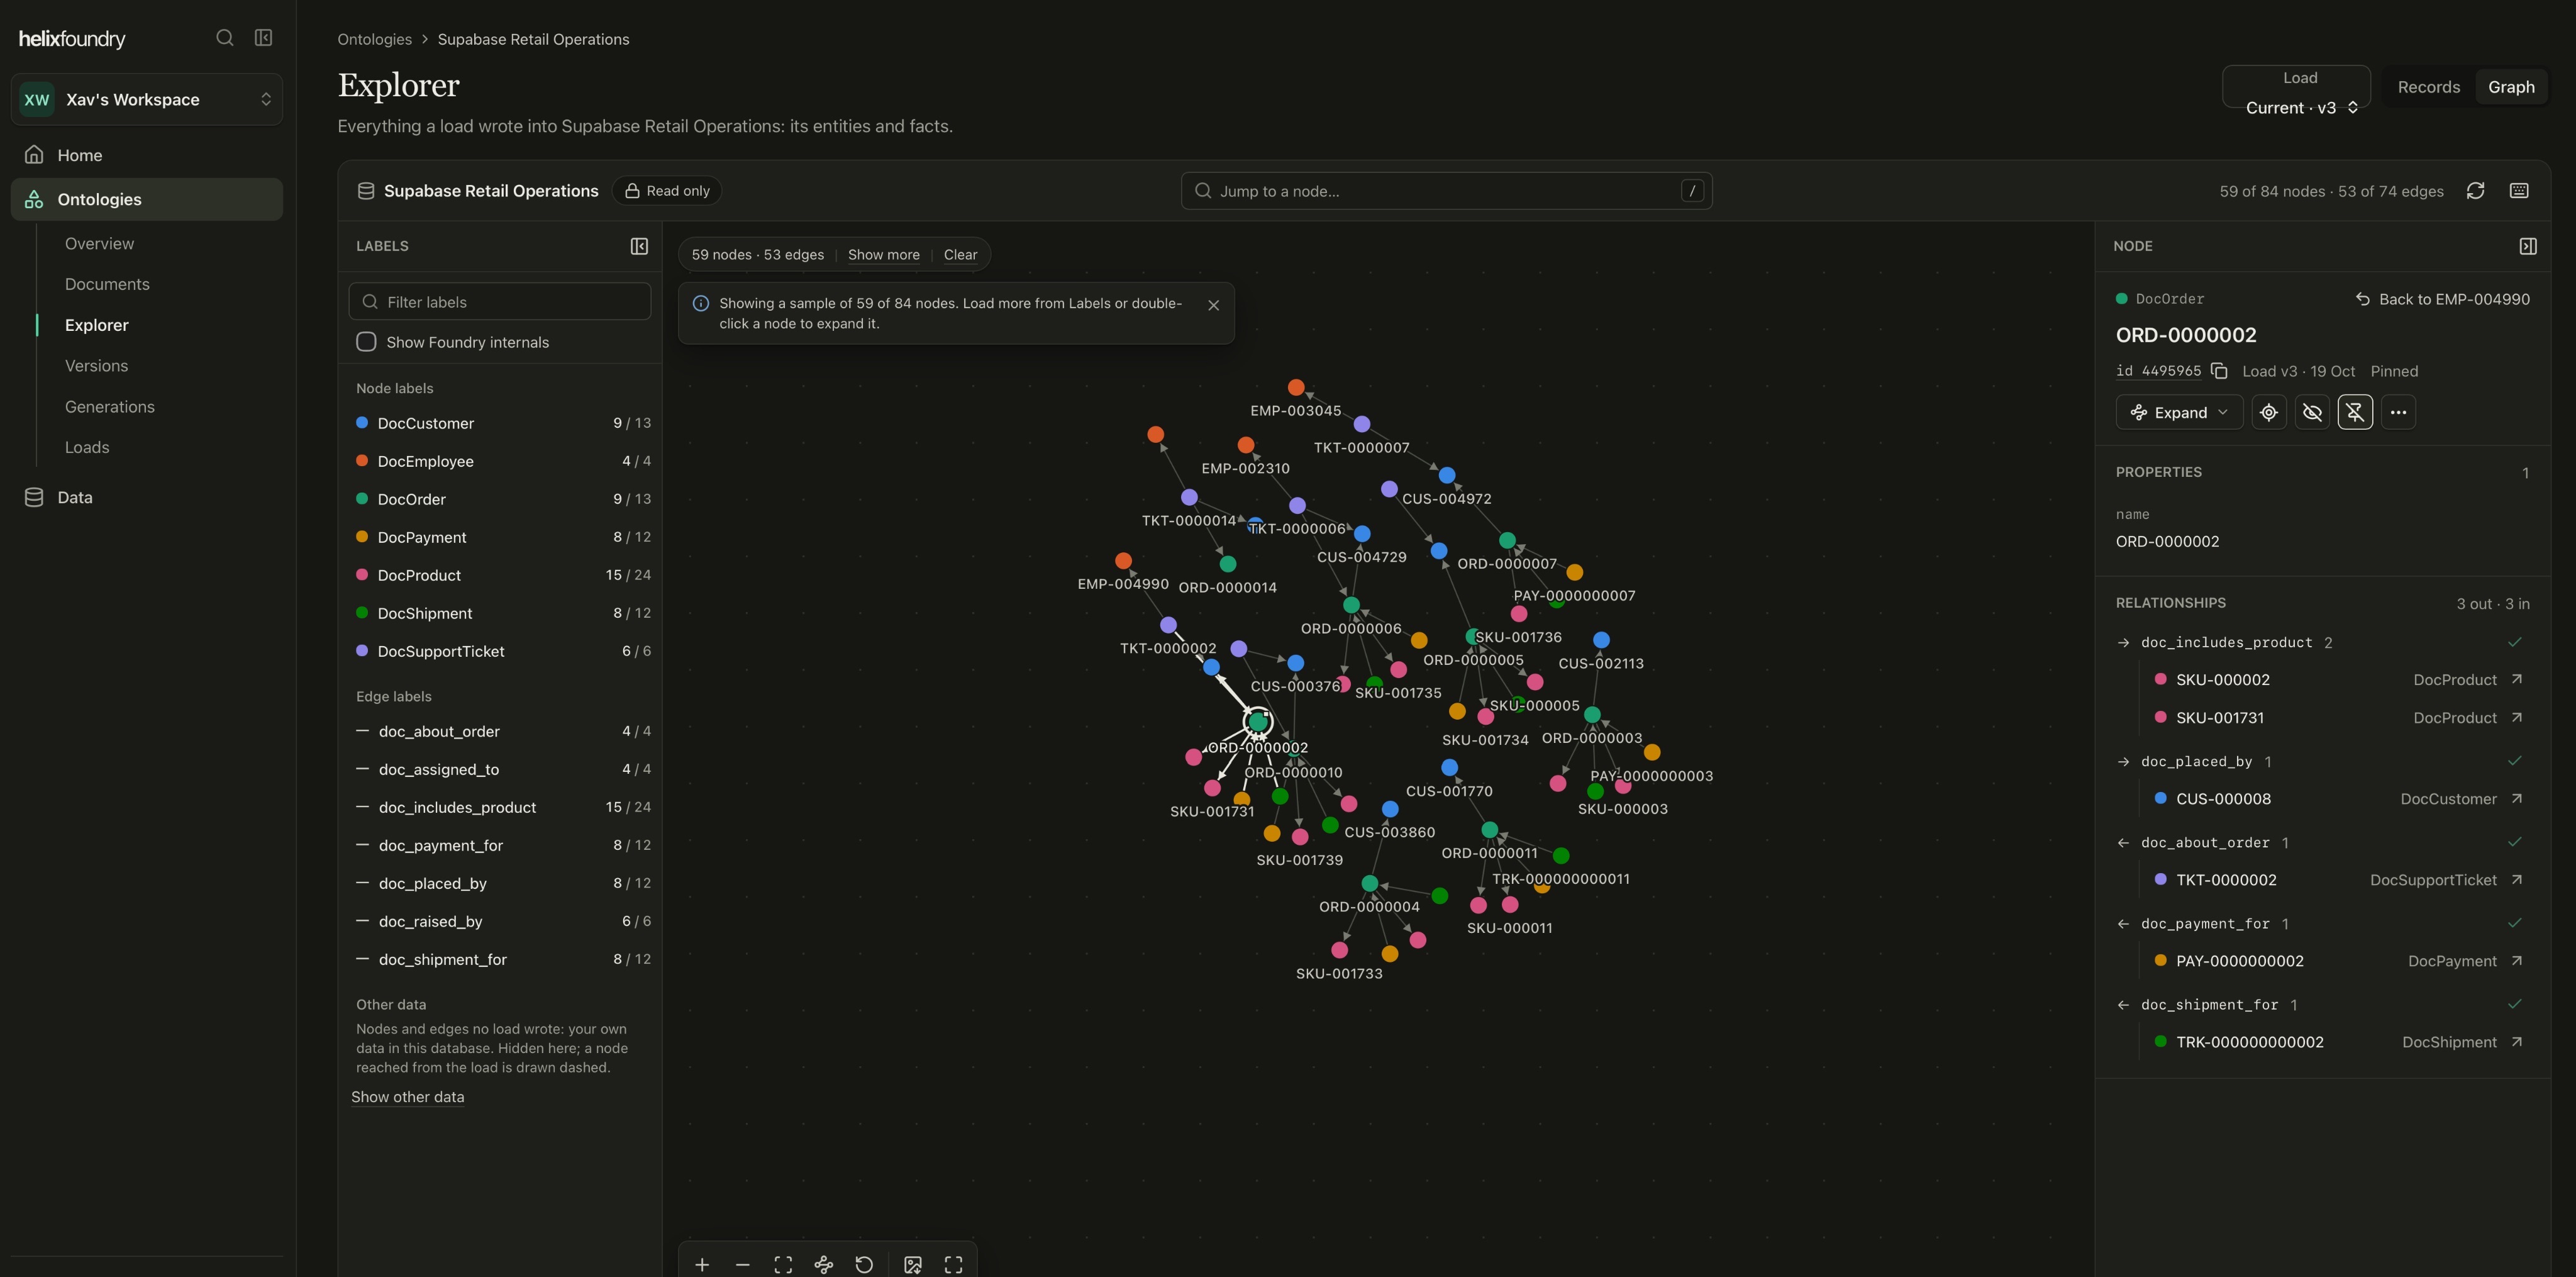Collapse the main sidebar with the panel icon
Image resolution: width=2576 pixels, height=1277 pixels.
pyautogui.click(x=264, y=38)
